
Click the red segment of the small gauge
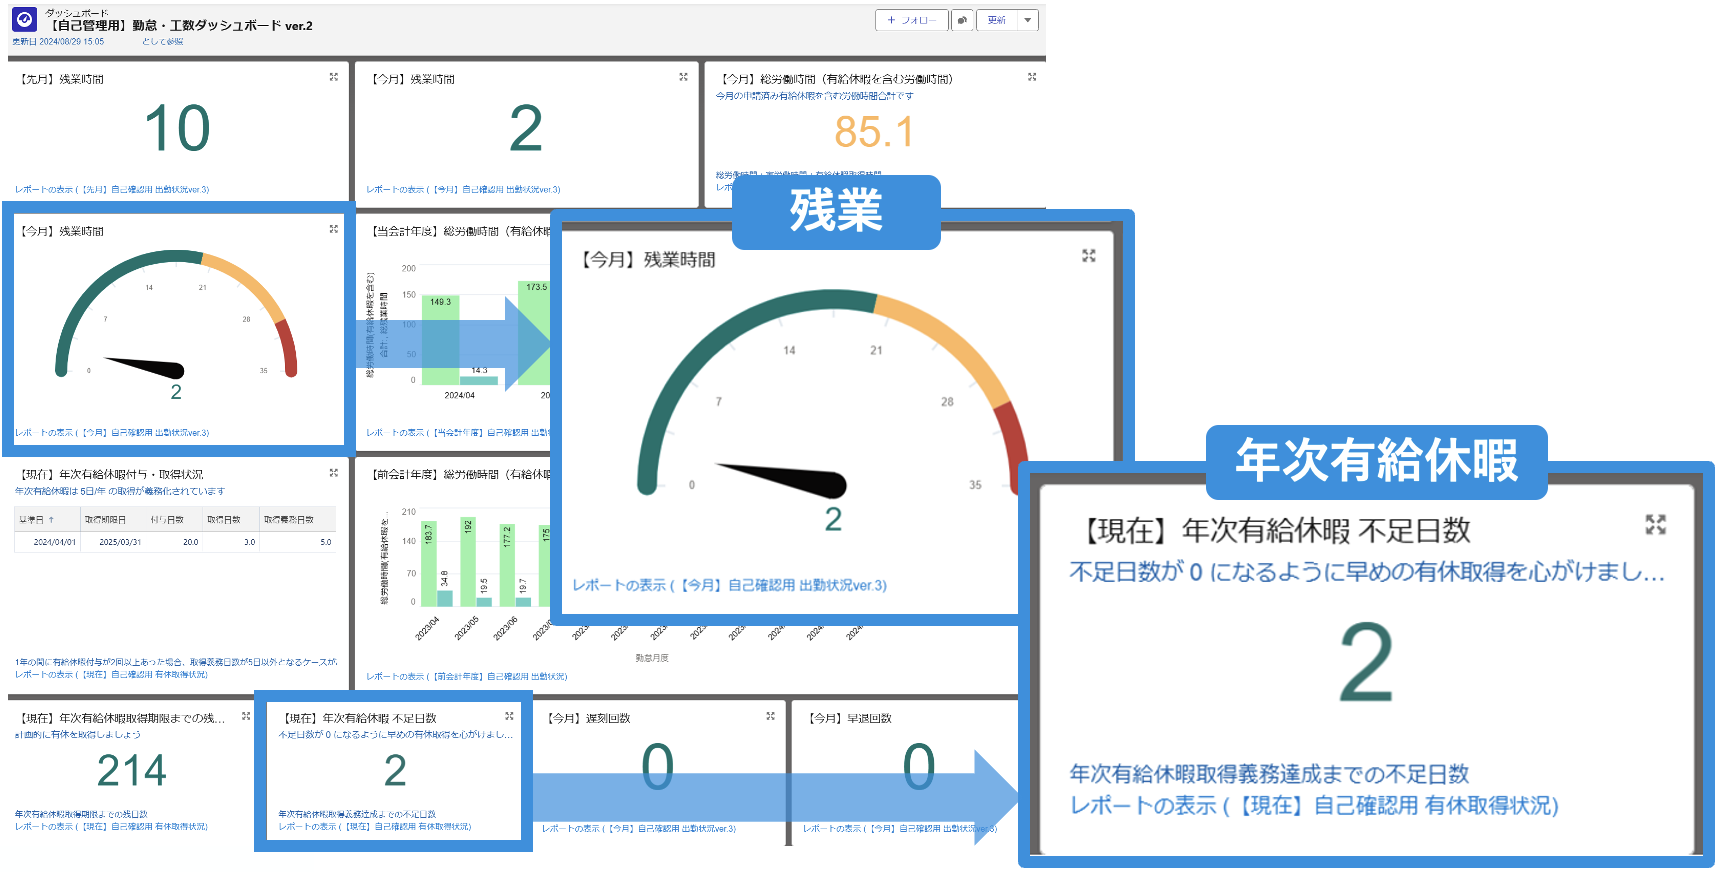point(287,348)
